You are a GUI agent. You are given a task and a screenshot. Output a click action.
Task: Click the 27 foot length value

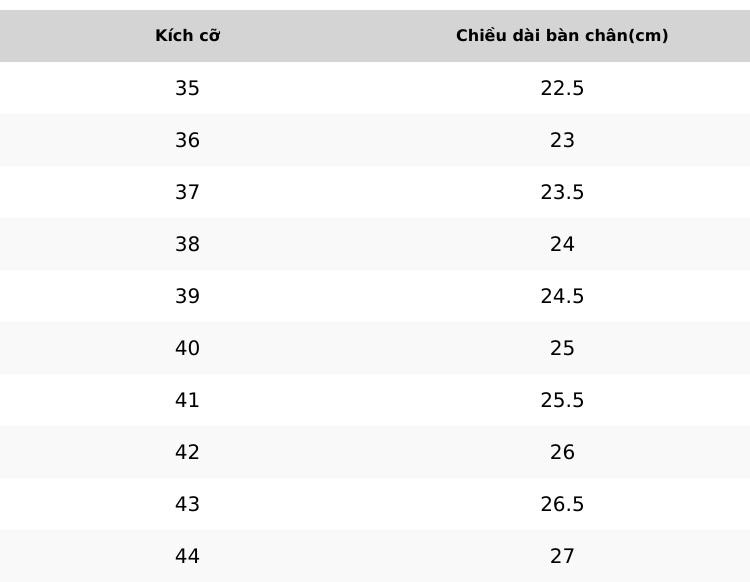tap(562, 556)
